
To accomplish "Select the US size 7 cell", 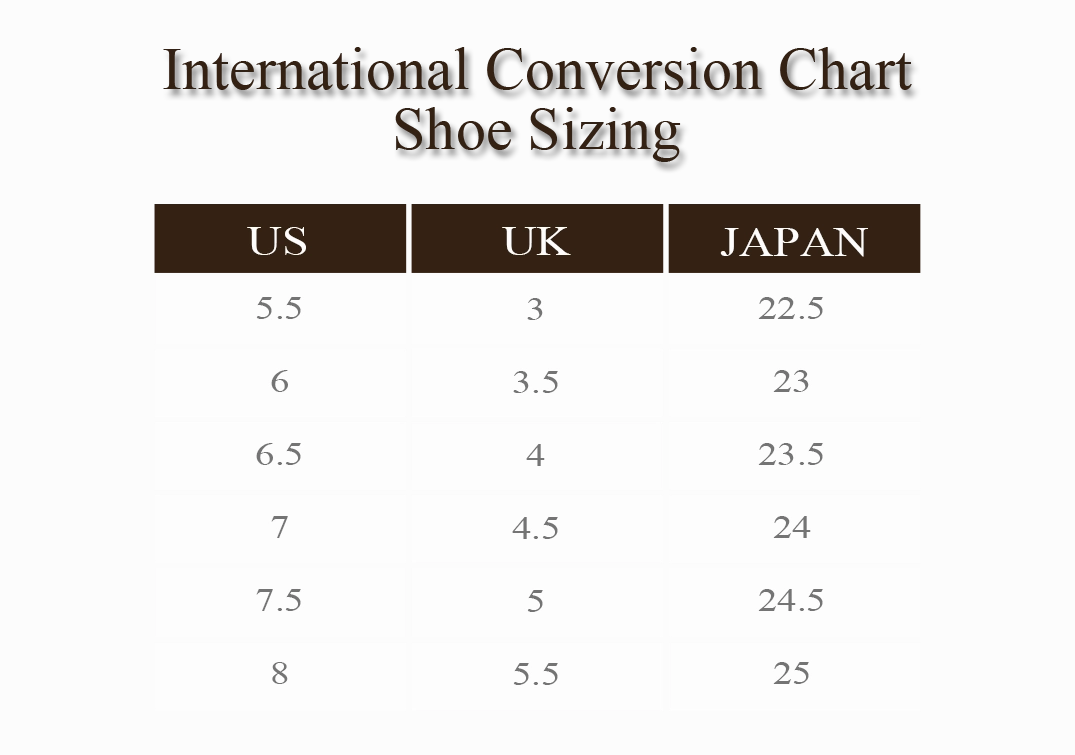I will 279,528.
